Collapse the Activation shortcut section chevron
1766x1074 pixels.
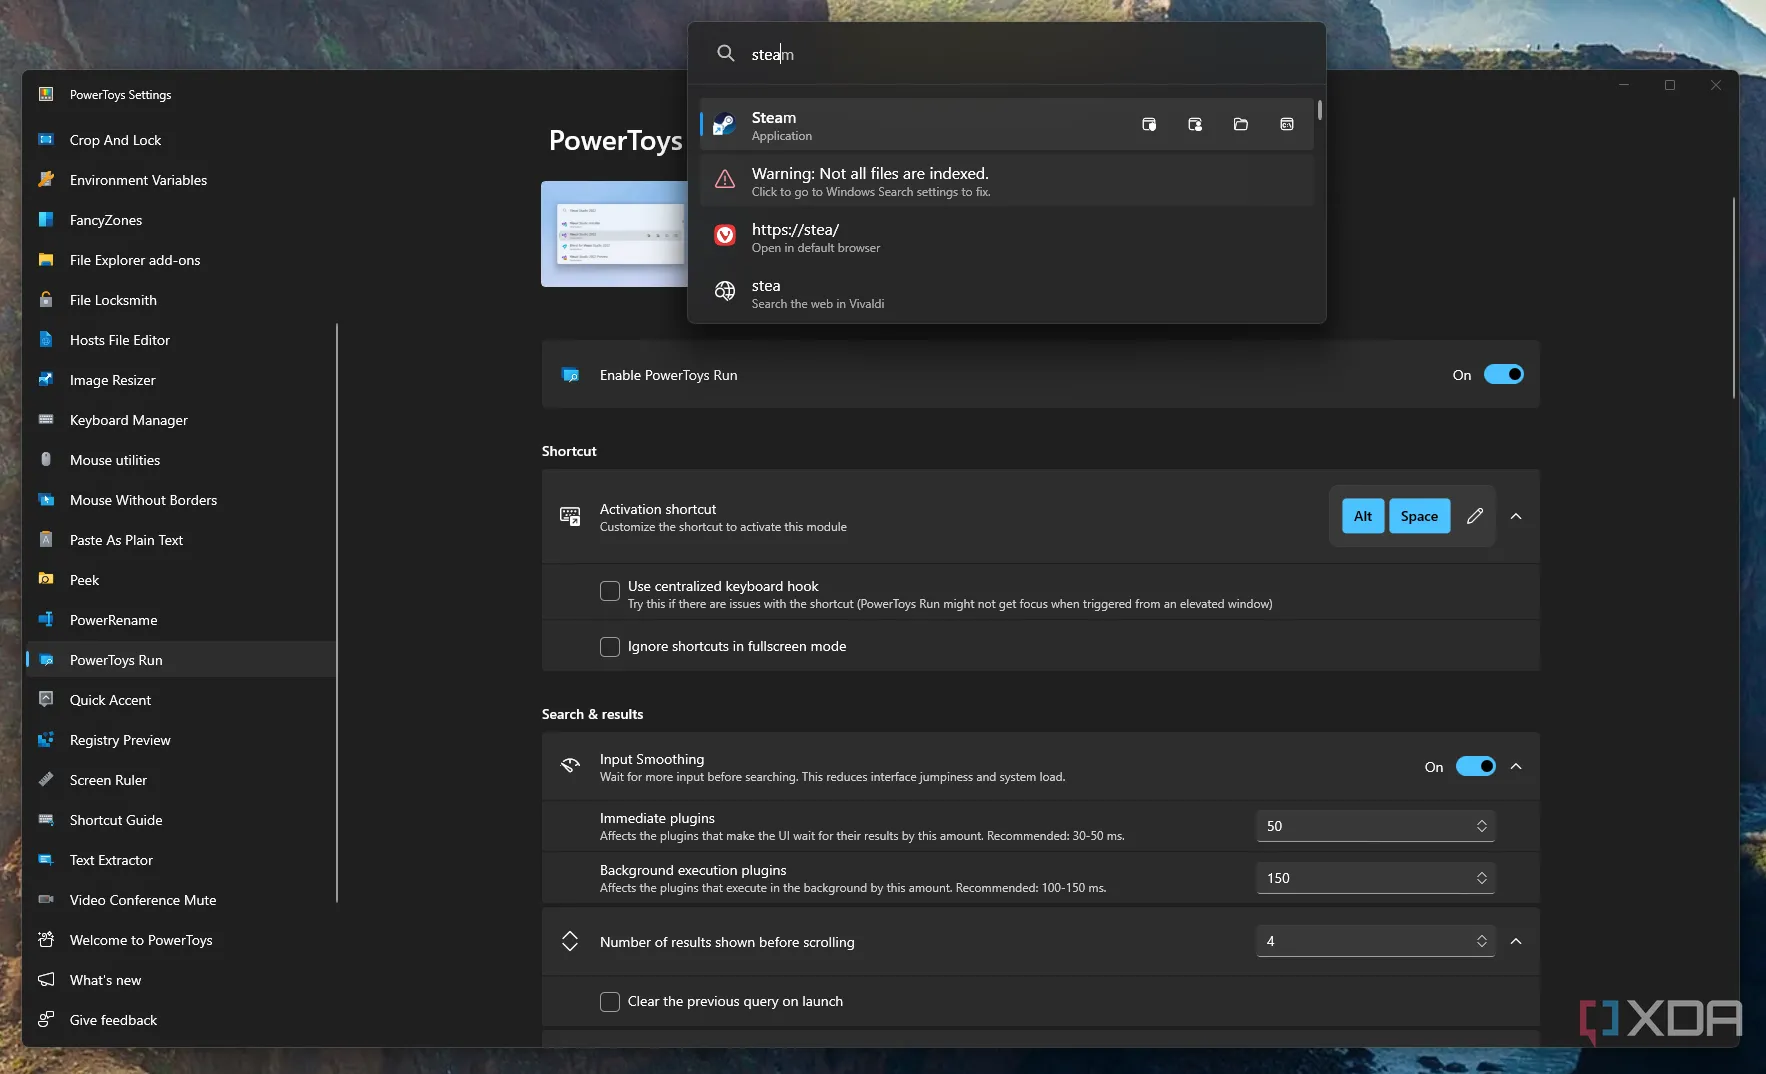point(1516,516)
